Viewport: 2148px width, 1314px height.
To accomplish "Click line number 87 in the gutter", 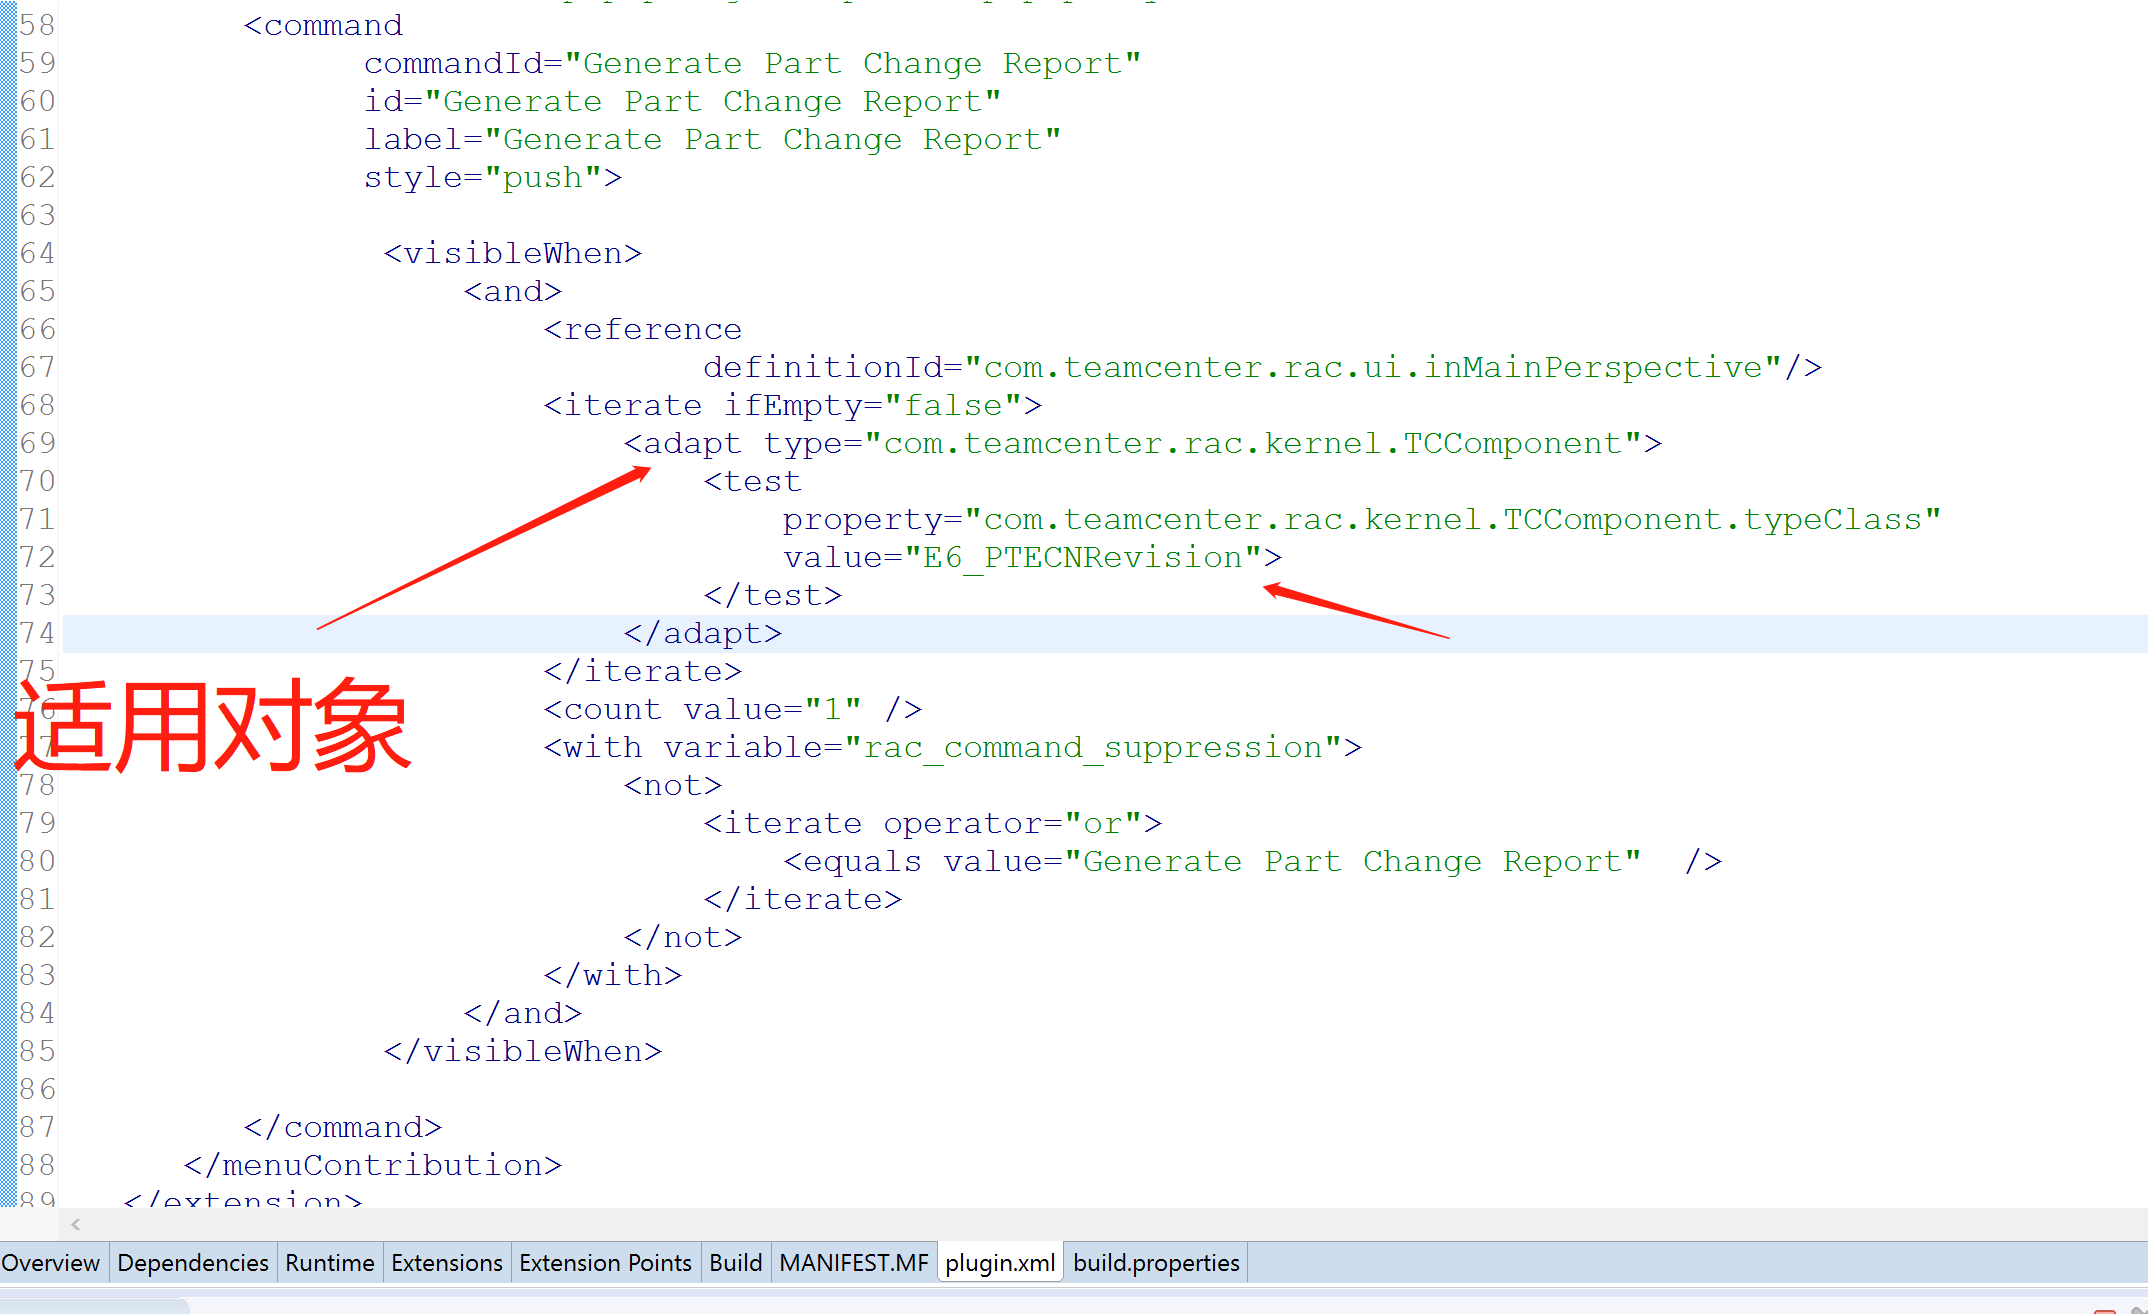I will click(37, 1128).
